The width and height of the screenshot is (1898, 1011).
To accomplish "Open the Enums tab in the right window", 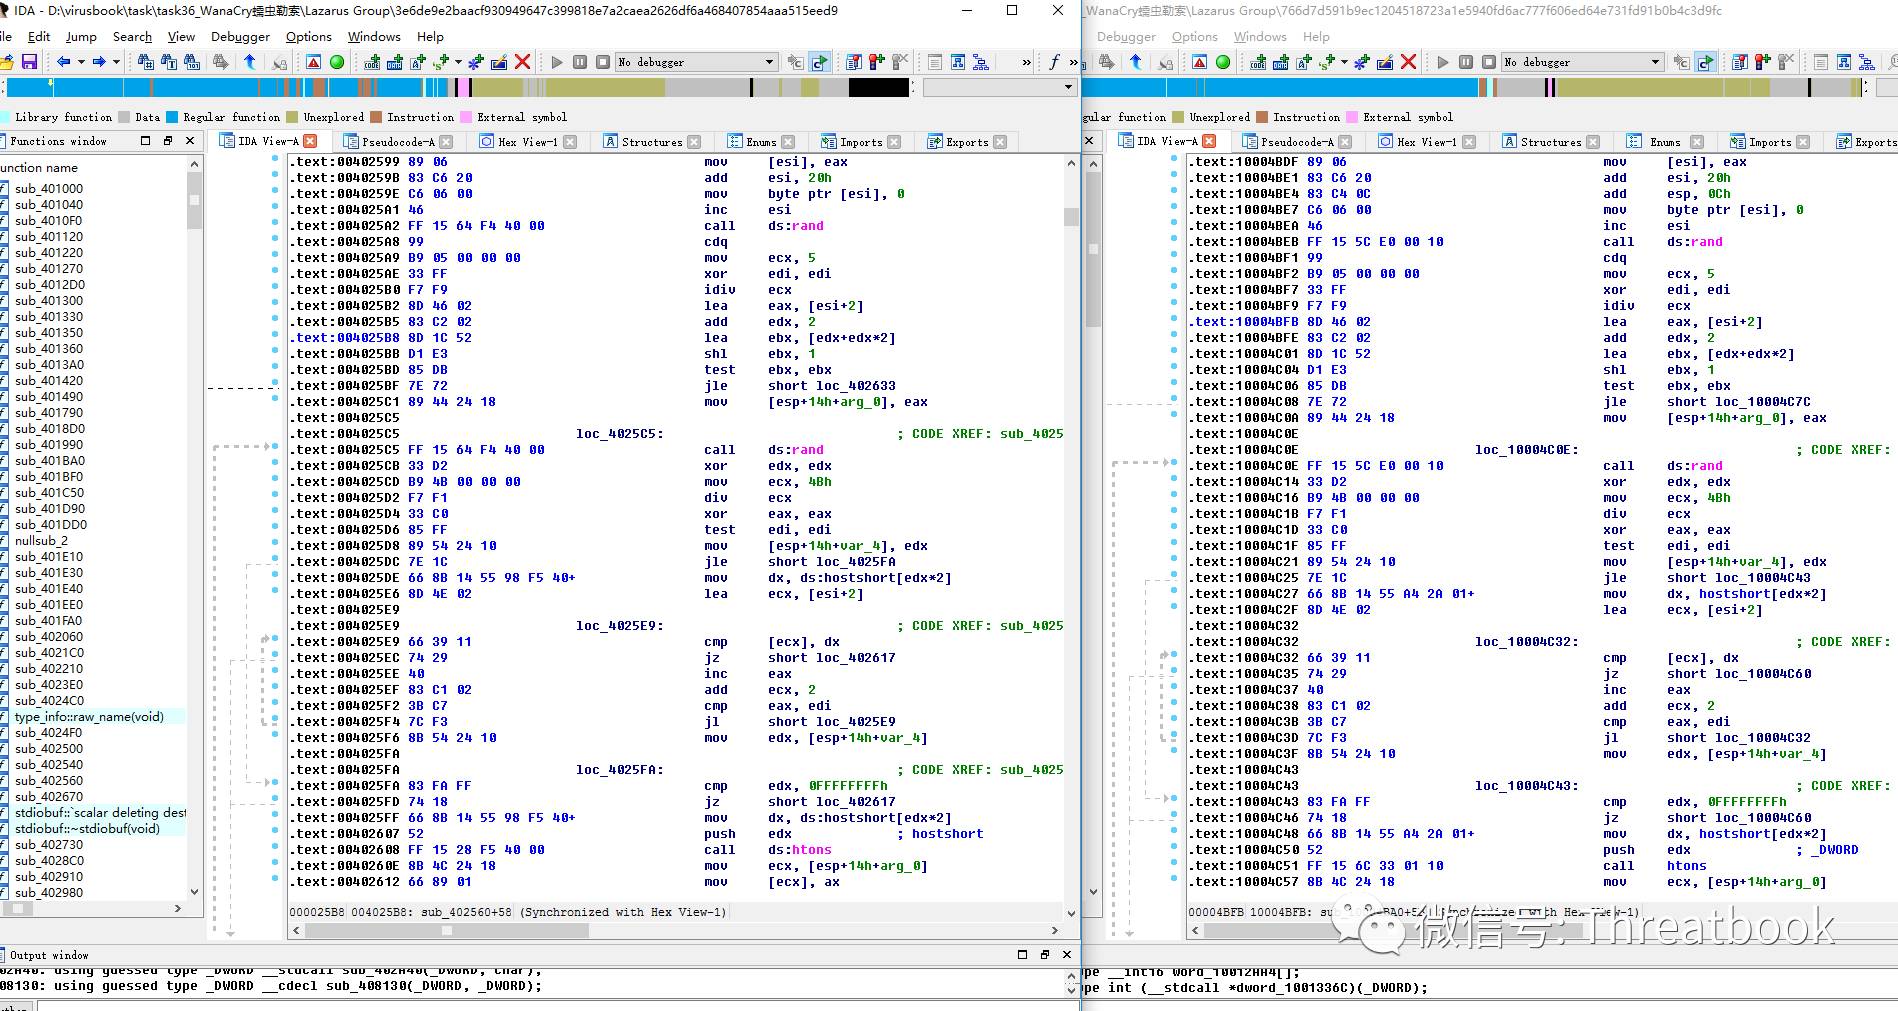I will click(x=1664, y=142).
